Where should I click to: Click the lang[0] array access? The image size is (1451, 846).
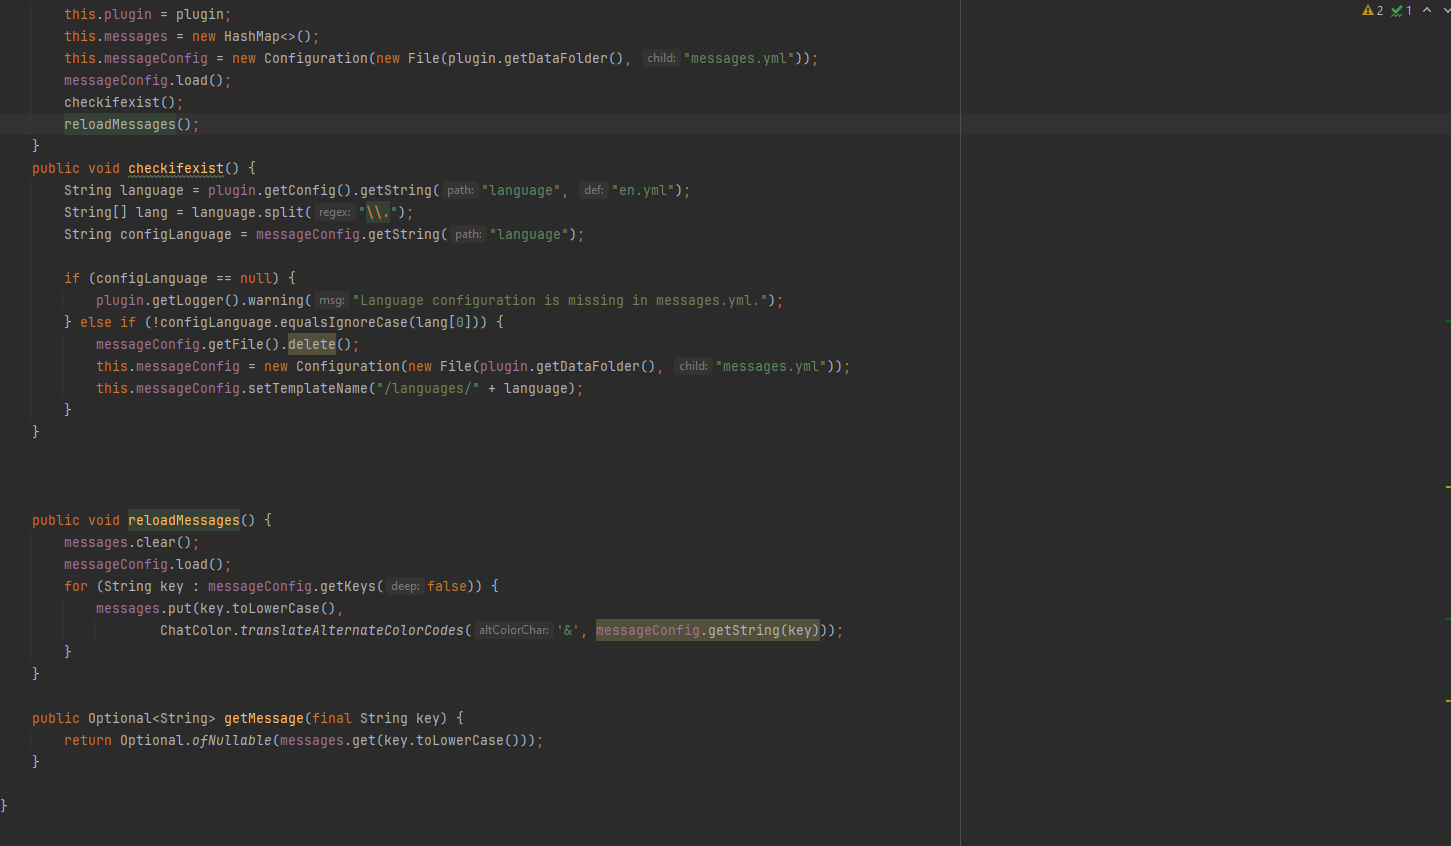pyautogui.click(x=444, y=322)
